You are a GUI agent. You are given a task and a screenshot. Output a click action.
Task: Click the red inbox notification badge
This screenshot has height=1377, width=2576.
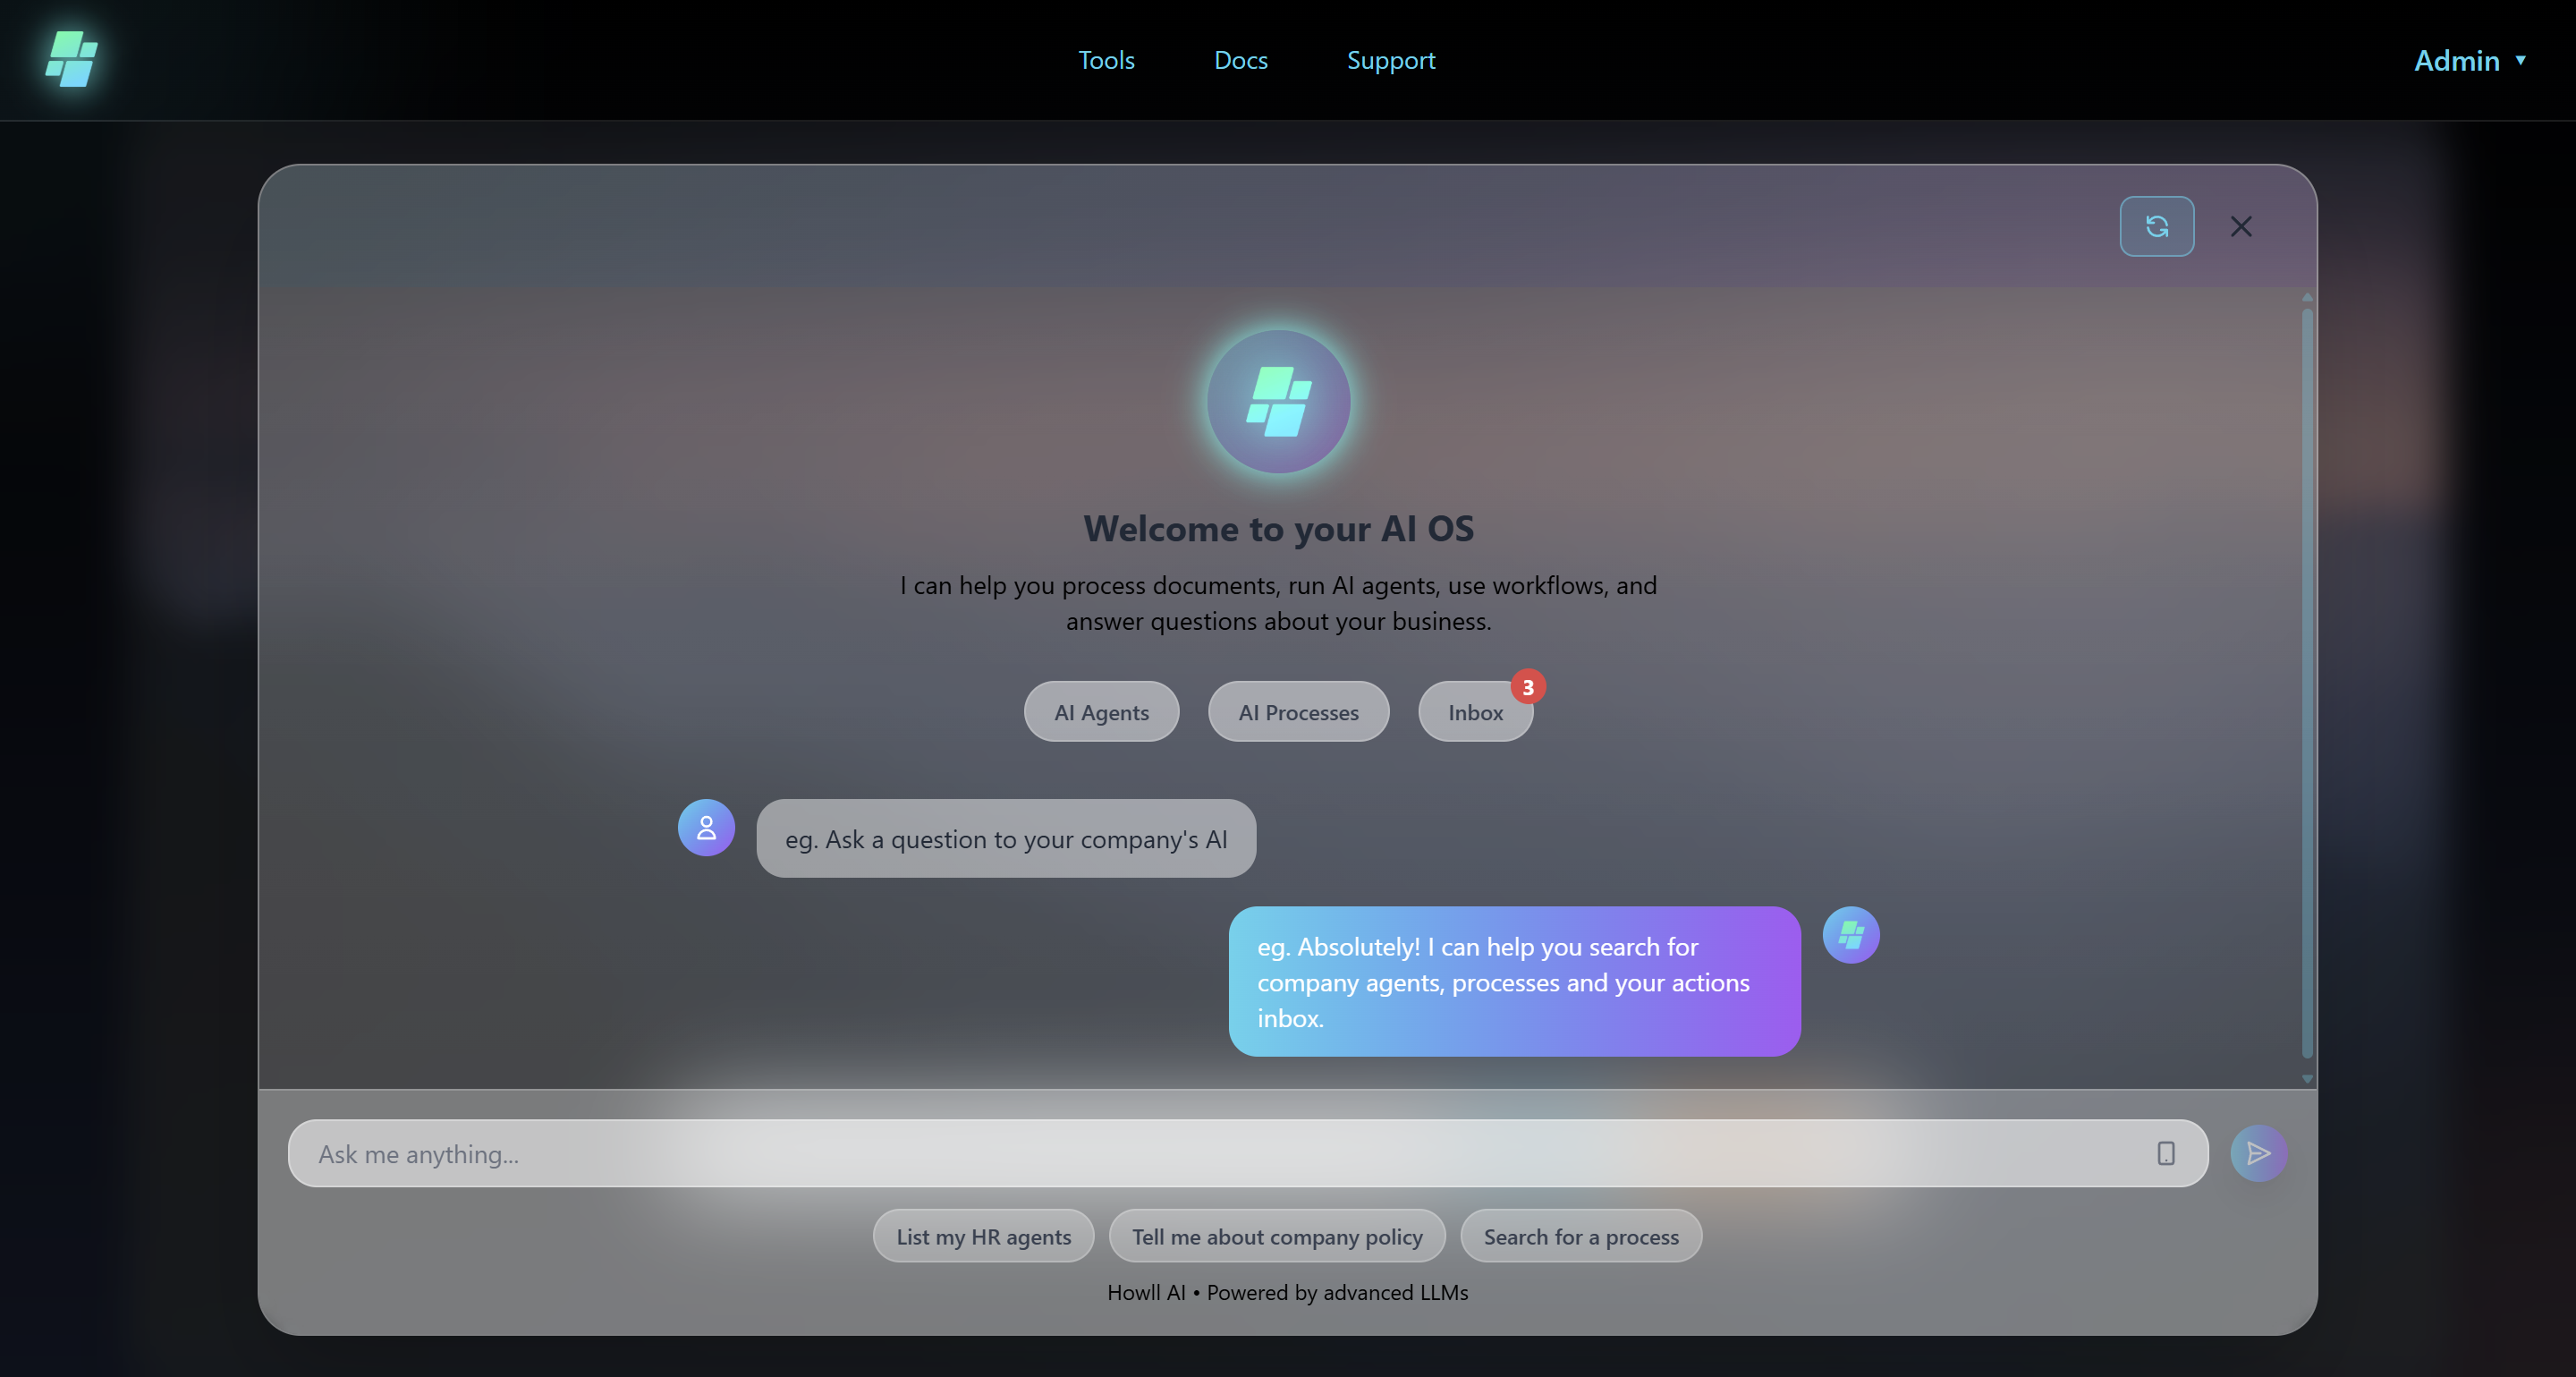click(x=1527, y=687)
